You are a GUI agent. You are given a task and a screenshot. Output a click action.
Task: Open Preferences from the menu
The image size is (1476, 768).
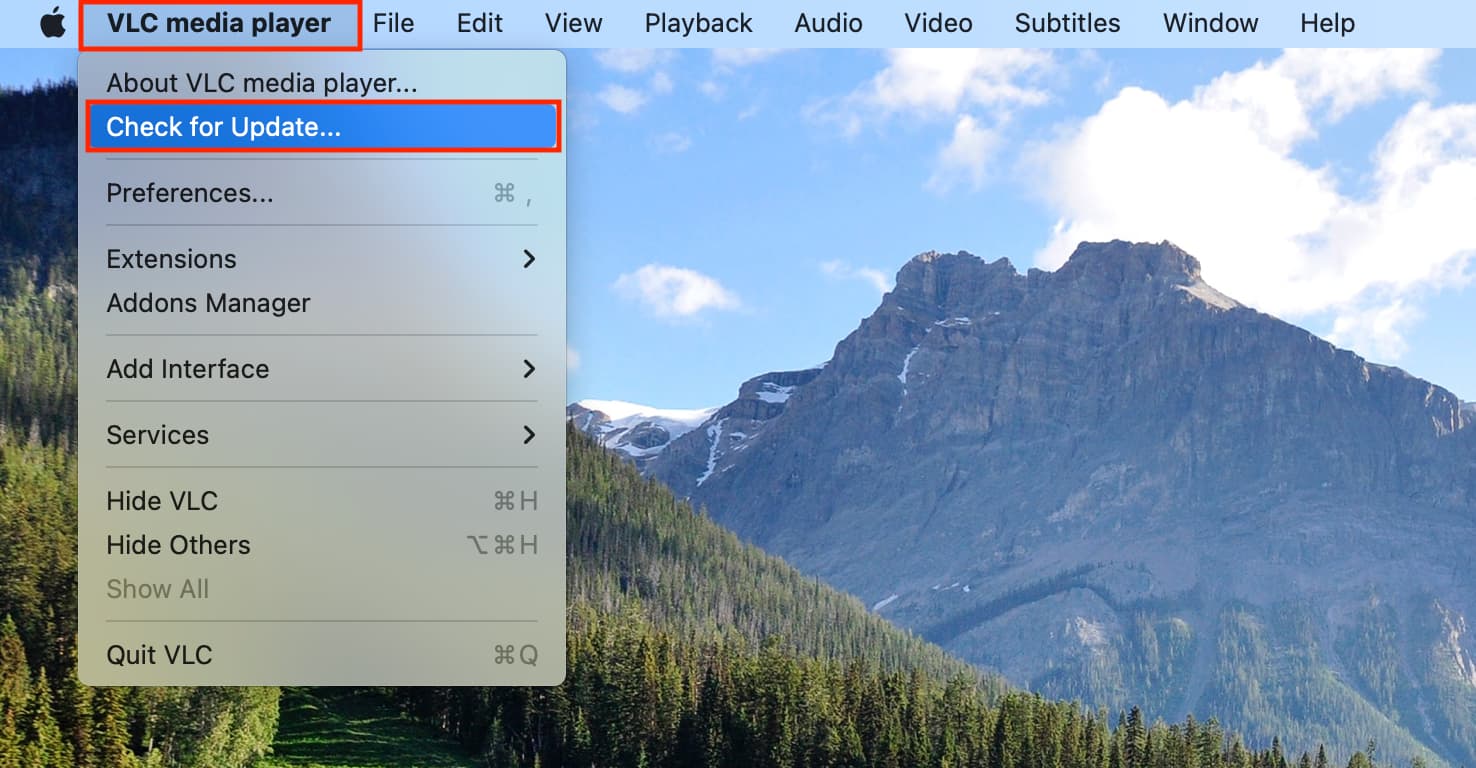pos(322,193)
